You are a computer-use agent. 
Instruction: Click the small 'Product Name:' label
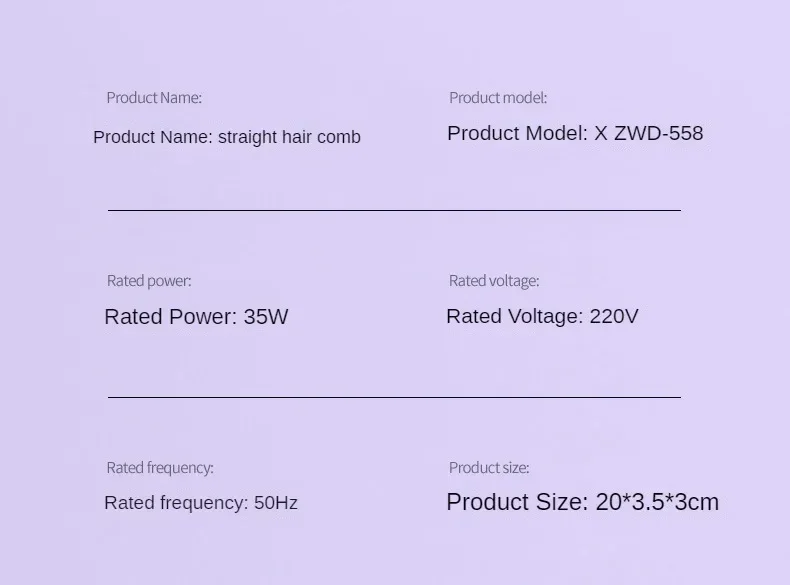[x=154, y=97]
